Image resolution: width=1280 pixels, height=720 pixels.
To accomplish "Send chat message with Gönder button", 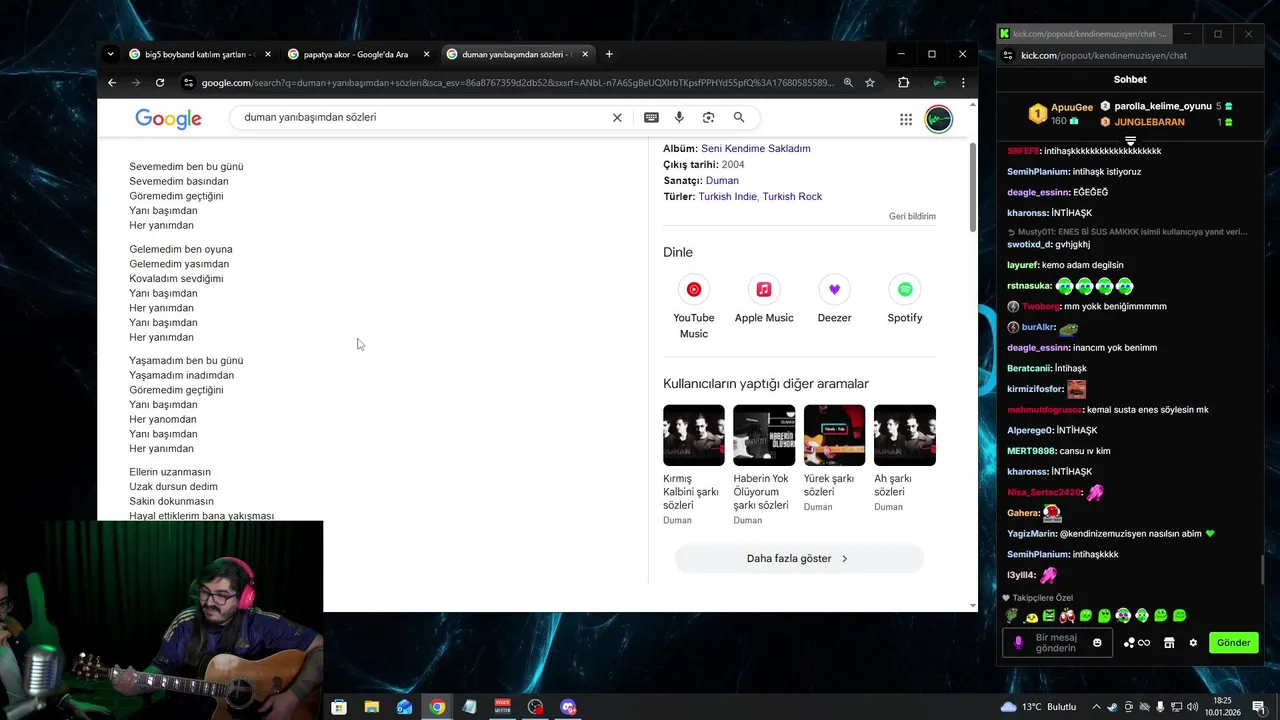I will click(x=1233, y=643).
